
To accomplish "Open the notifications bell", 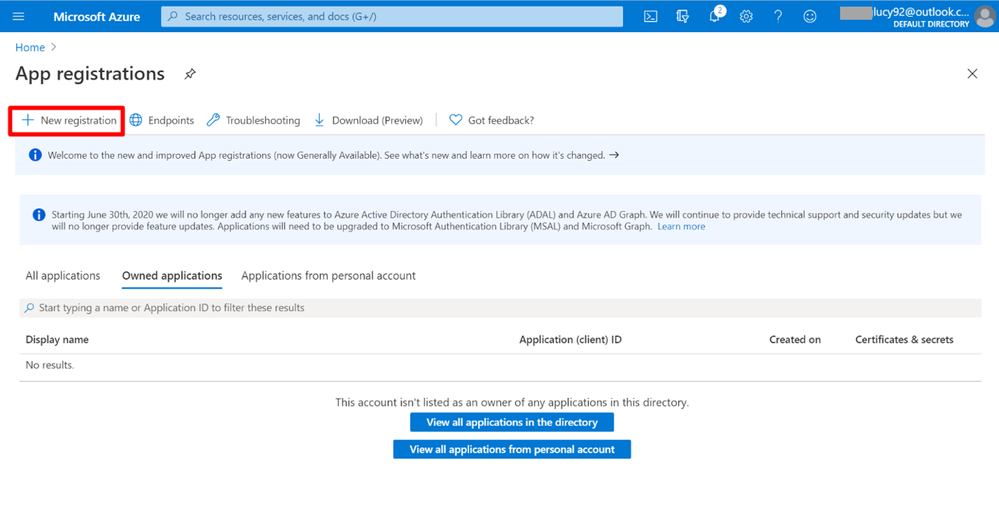I will (714, 17).
